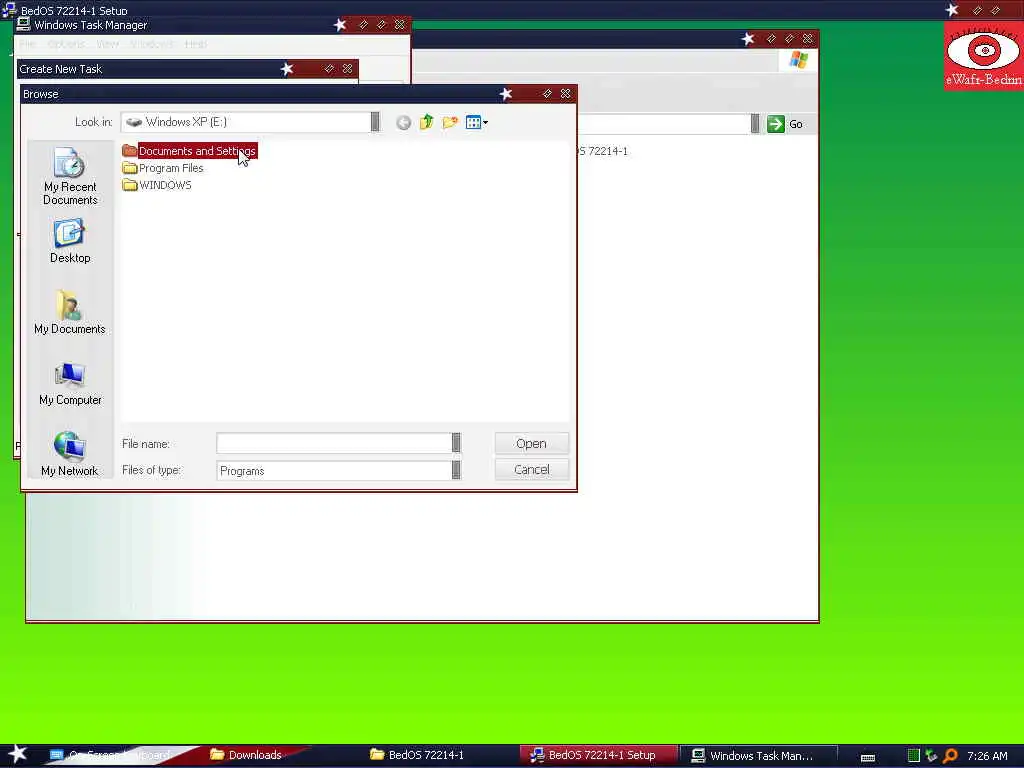Click the star icon in Explorer window title bar
Image resolution: width=1024 pixels, height=768 pixels.
click(748, 39)
